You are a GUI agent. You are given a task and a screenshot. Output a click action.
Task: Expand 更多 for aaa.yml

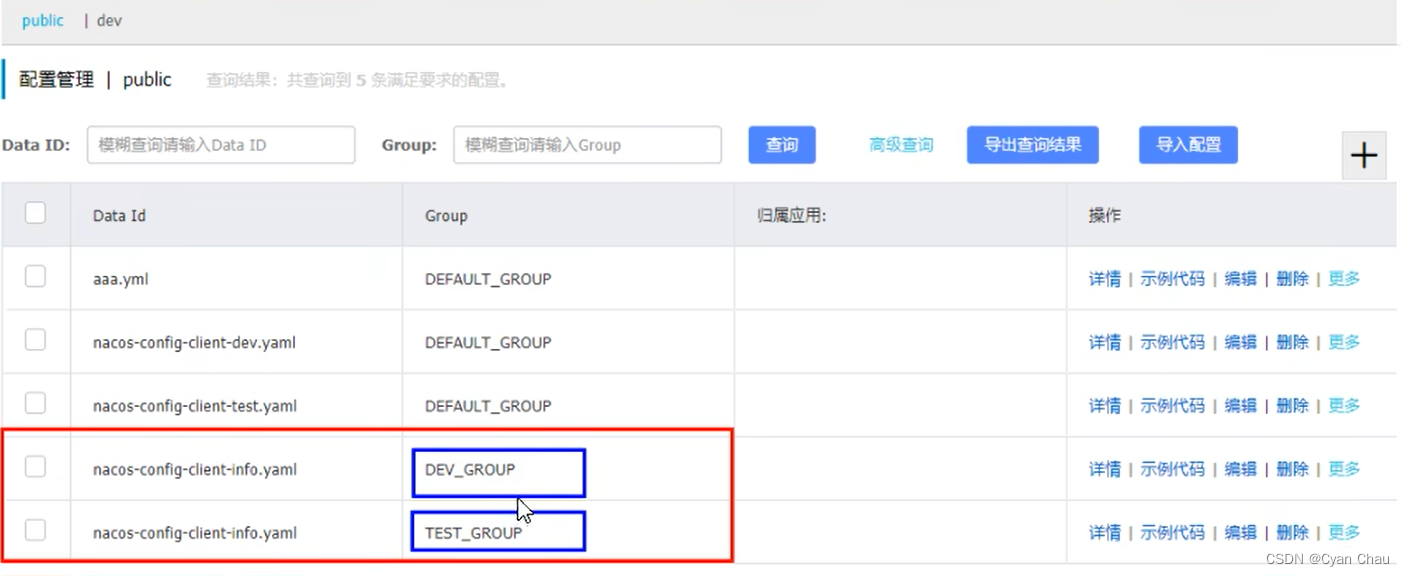tap(1344, 279)
